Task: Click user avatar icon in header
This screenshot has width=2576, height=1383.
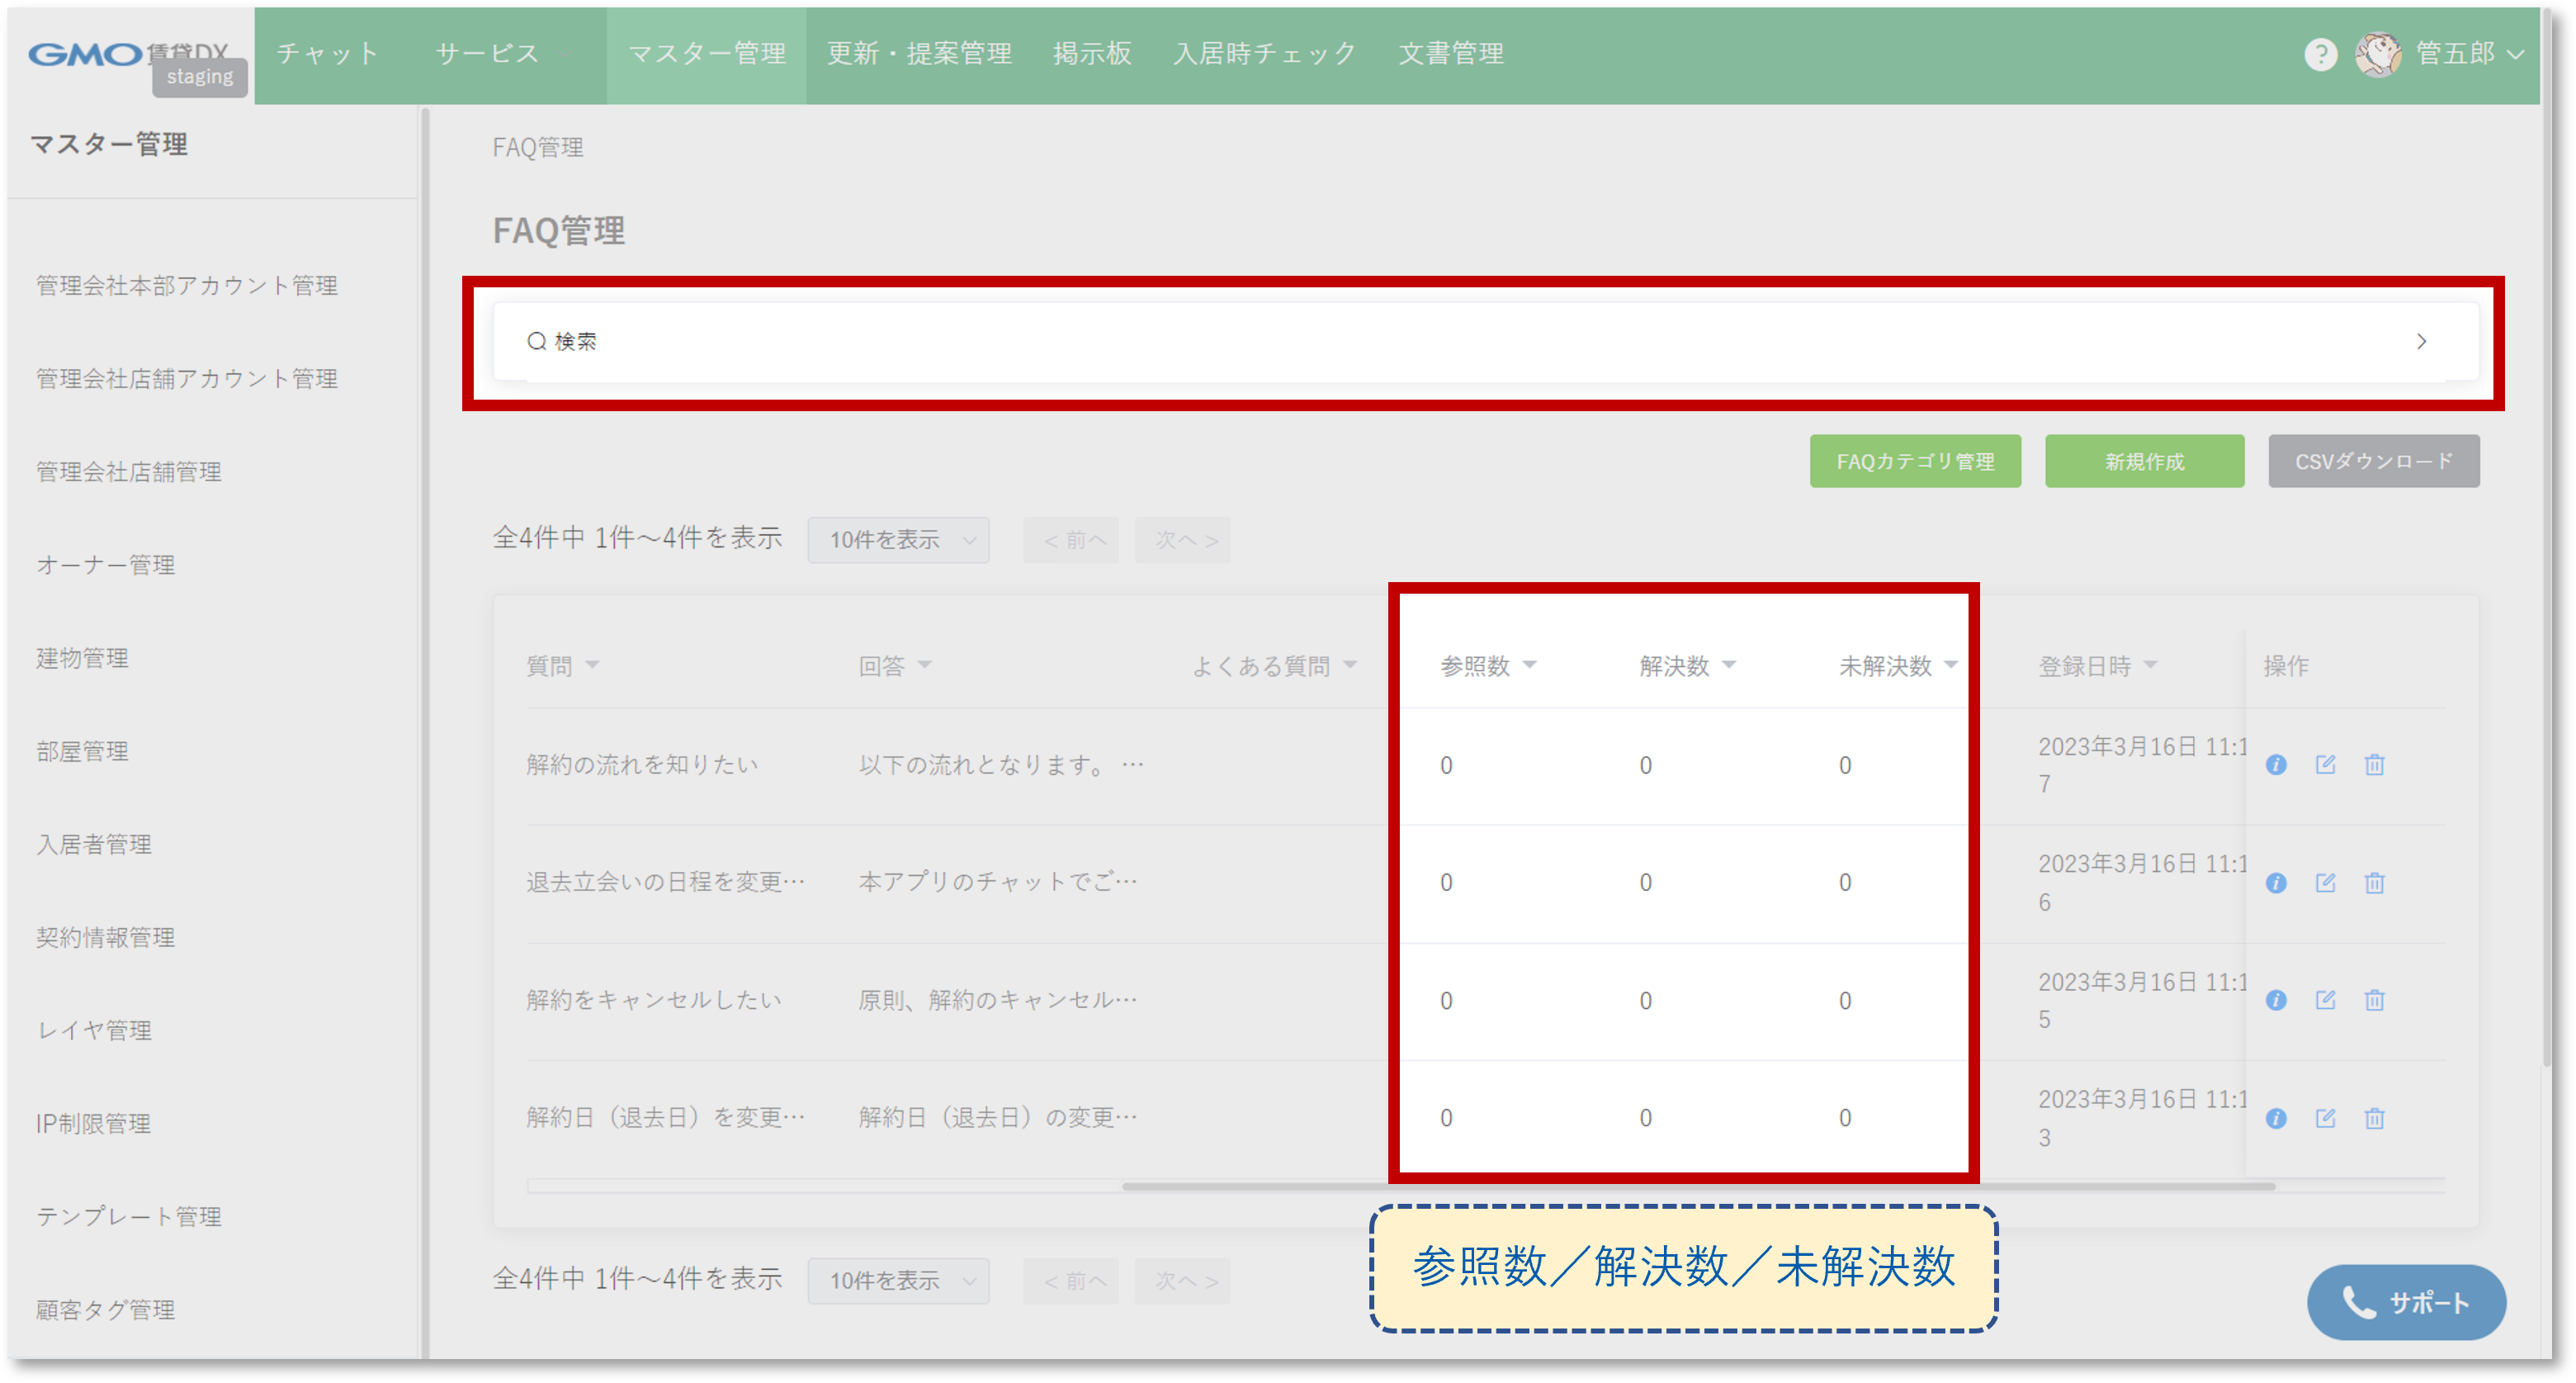Action: coord(2378,54)
